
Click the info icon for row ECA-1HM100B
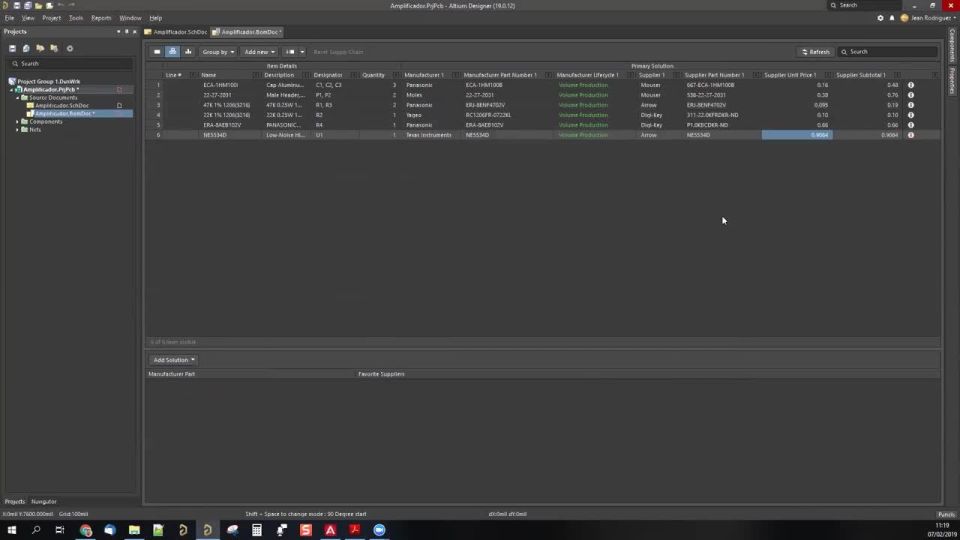pyautogui.click(x=911, y=85)
